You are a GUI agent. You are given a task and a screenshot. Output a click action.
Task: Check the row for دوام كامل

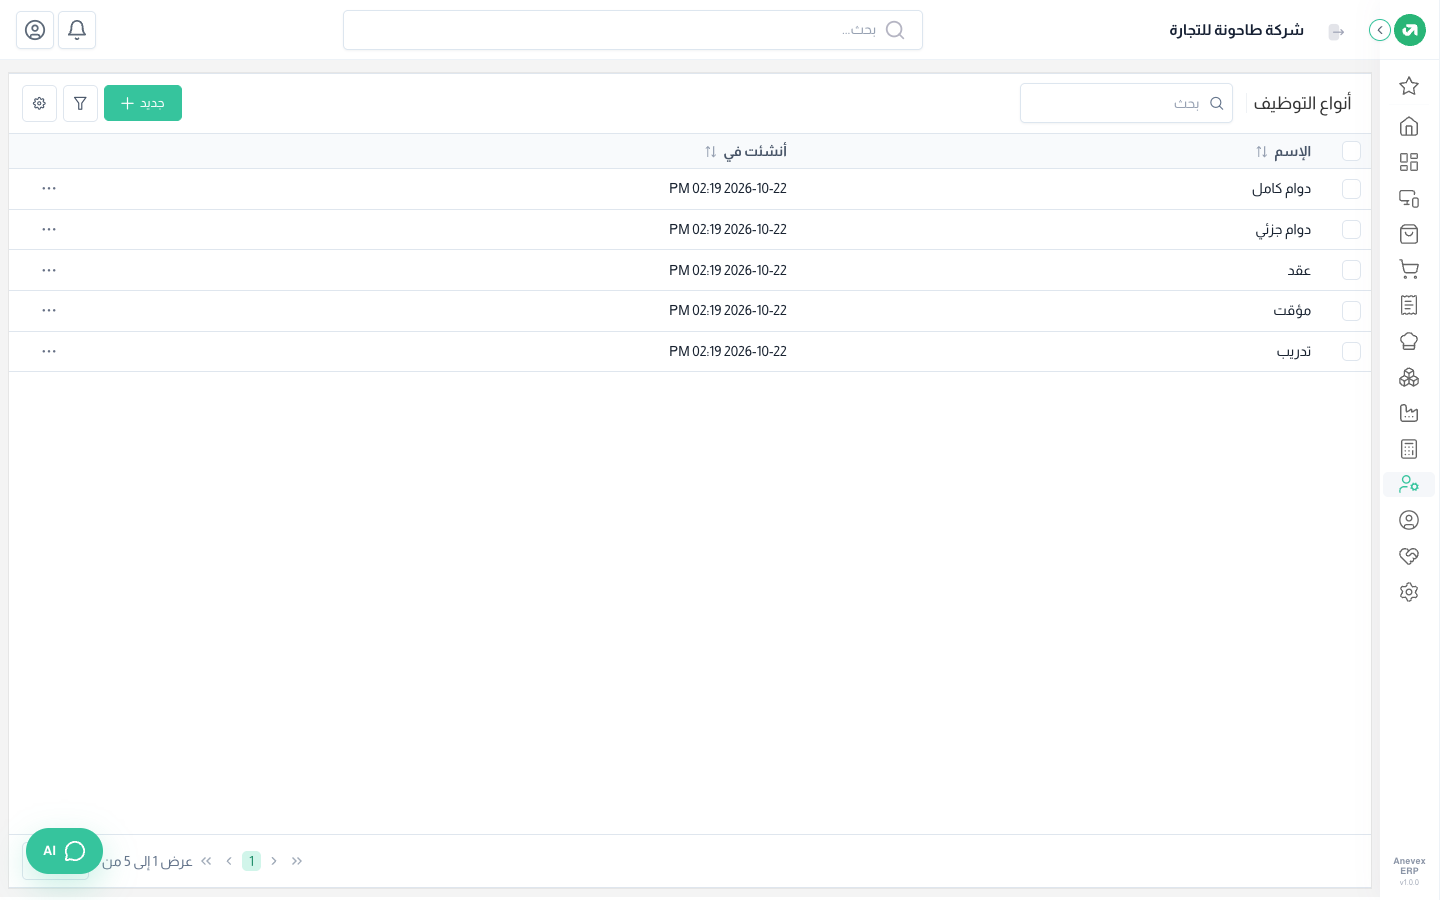[1351, 189]
